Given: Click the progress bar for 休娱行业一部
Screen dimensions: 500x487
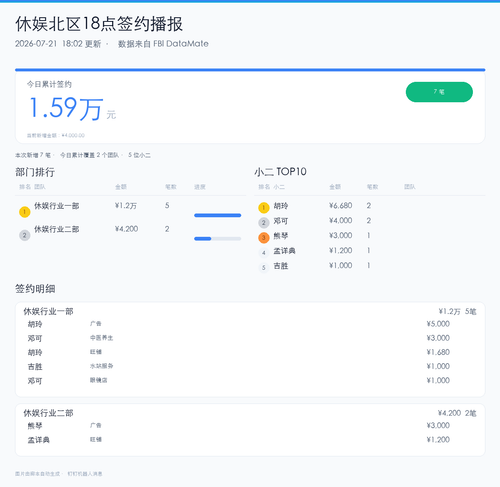Looking at the screenshot, I should pos(217,215).
